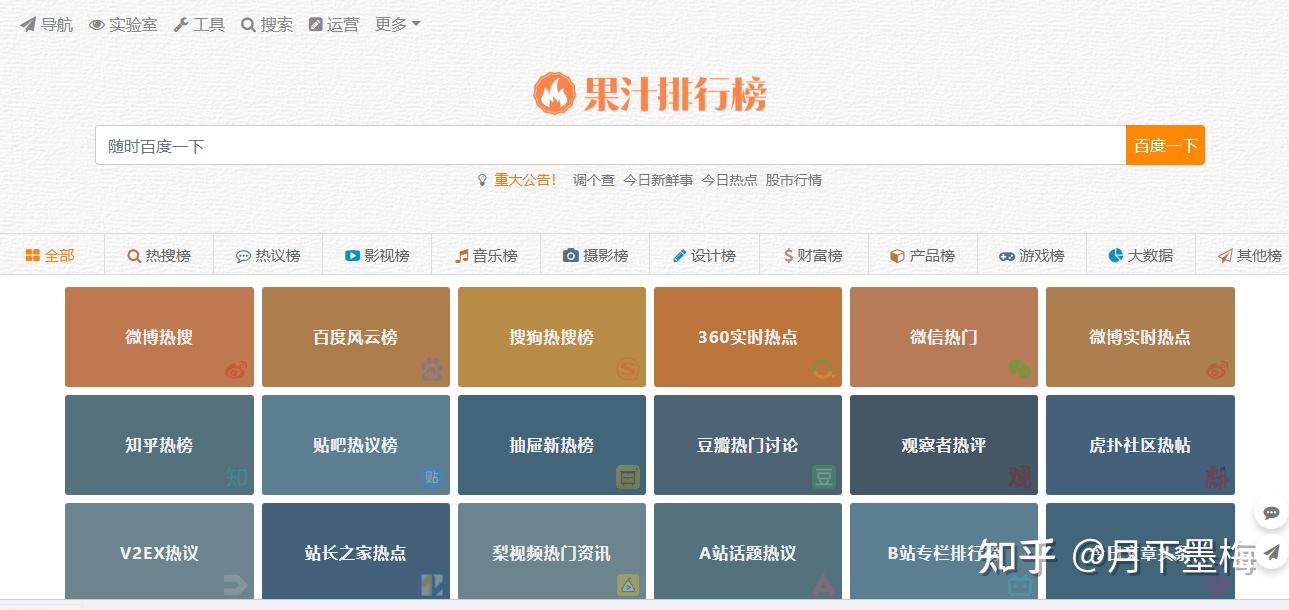This screenshot has height=610, width=1289.
Task: Click the 百度一下 search button
Action: coord(1165,145)
